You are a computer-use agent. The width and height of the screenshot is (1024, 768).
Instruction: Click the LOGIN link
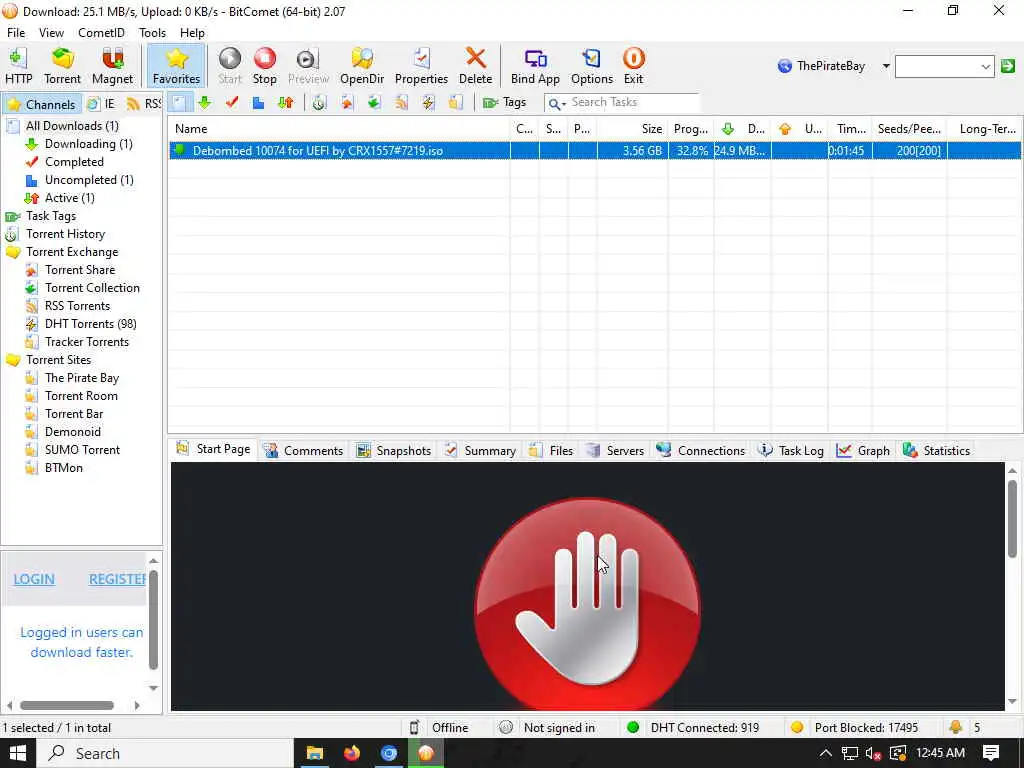[34, 579]
